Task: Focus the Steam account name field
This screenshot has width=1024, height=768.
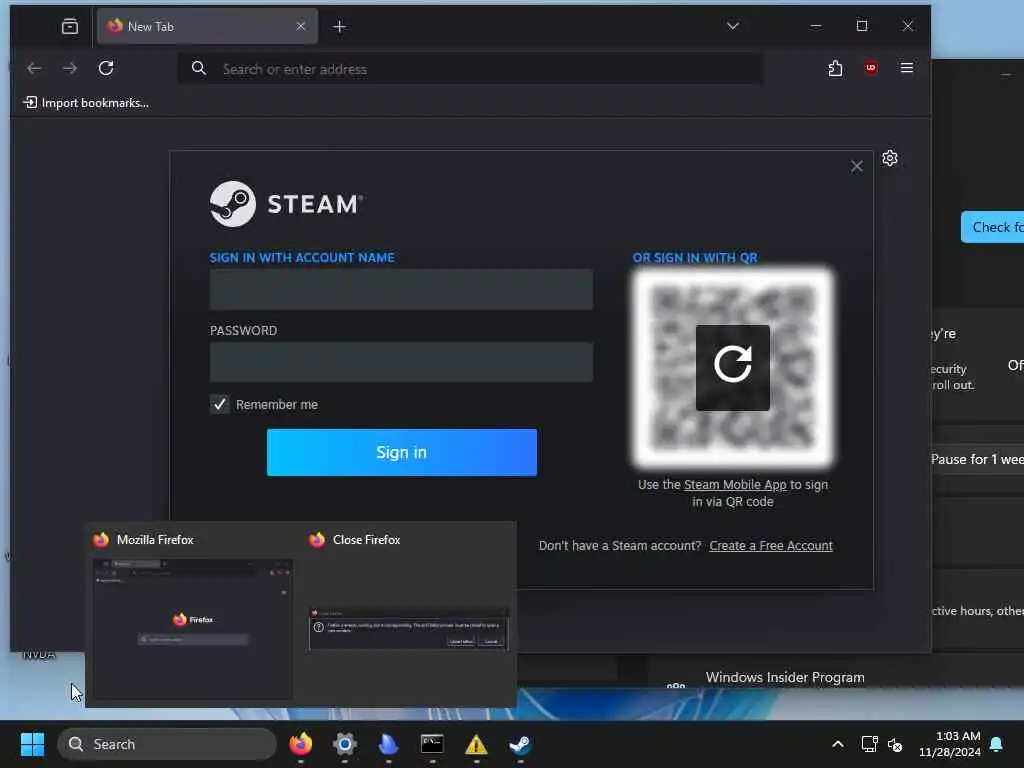Action: 401,289
